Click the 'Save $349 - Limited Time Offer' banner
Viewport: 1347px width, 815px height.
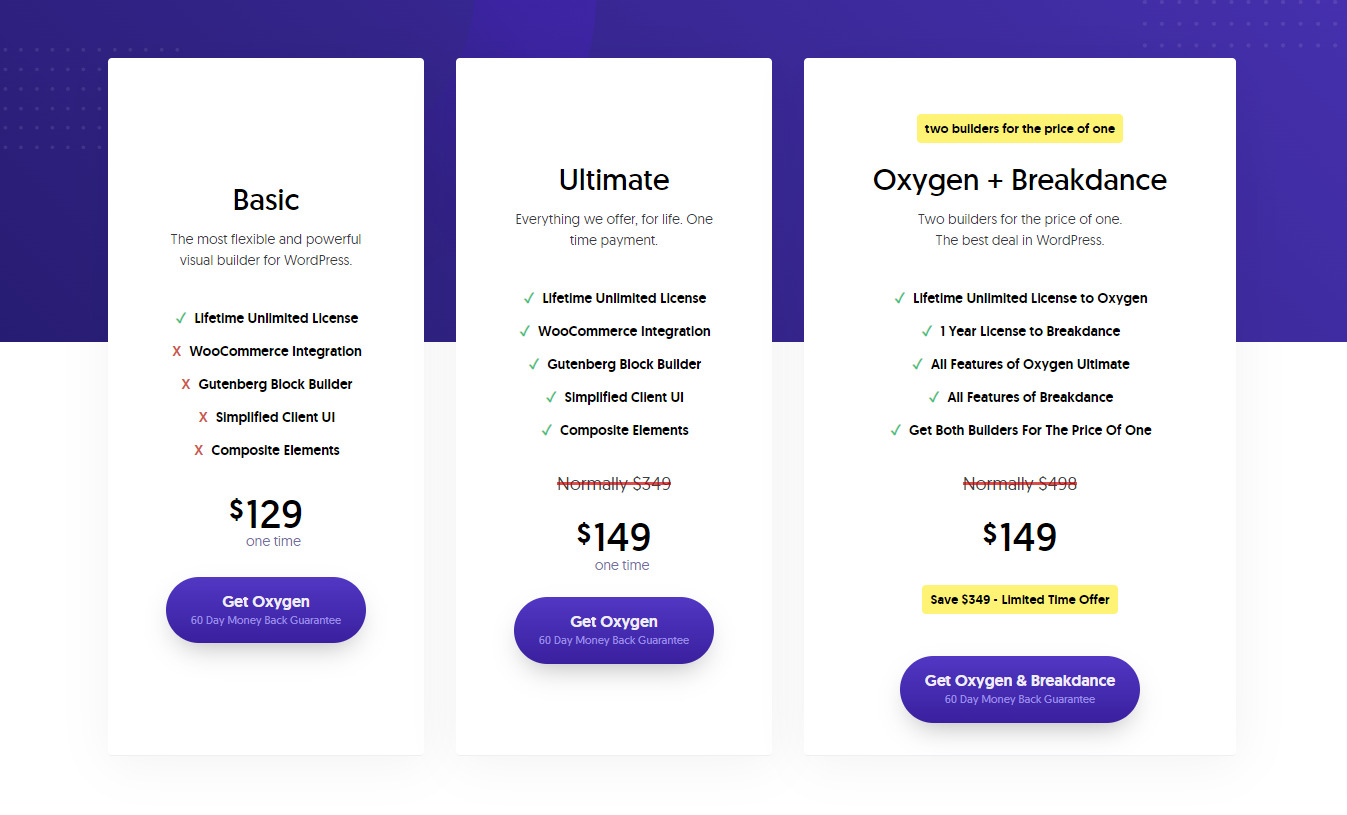tap(1019, 599)
